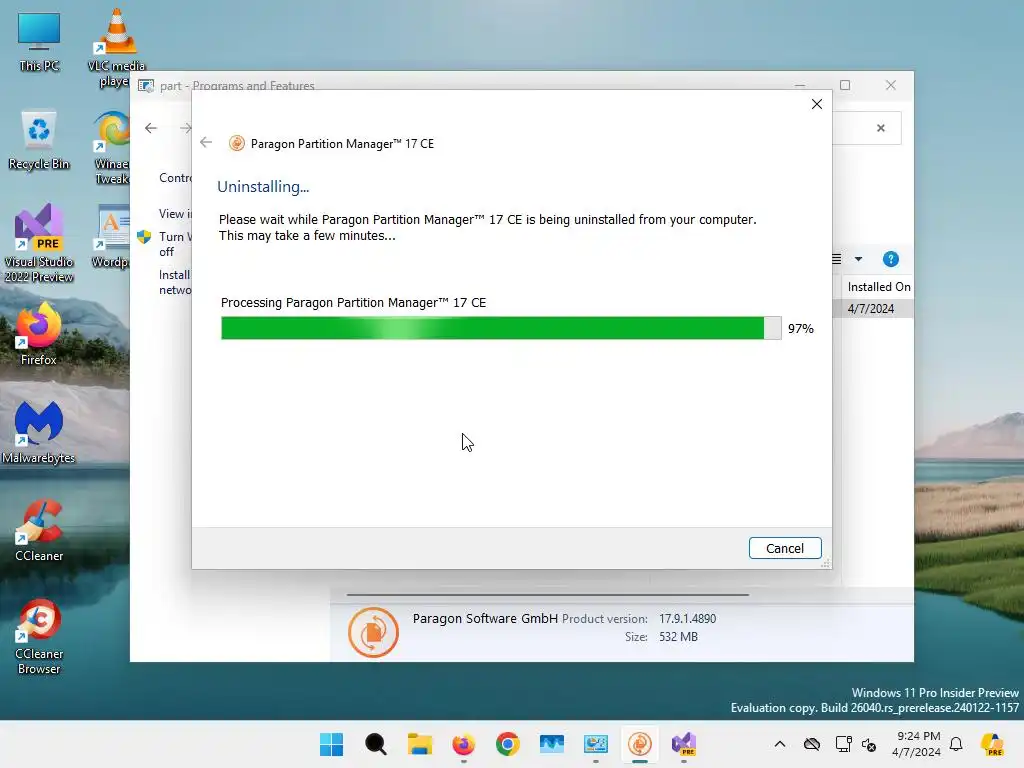Launch Visual Studio 2022 Preview desktop shortcut

tap(39, 243)
